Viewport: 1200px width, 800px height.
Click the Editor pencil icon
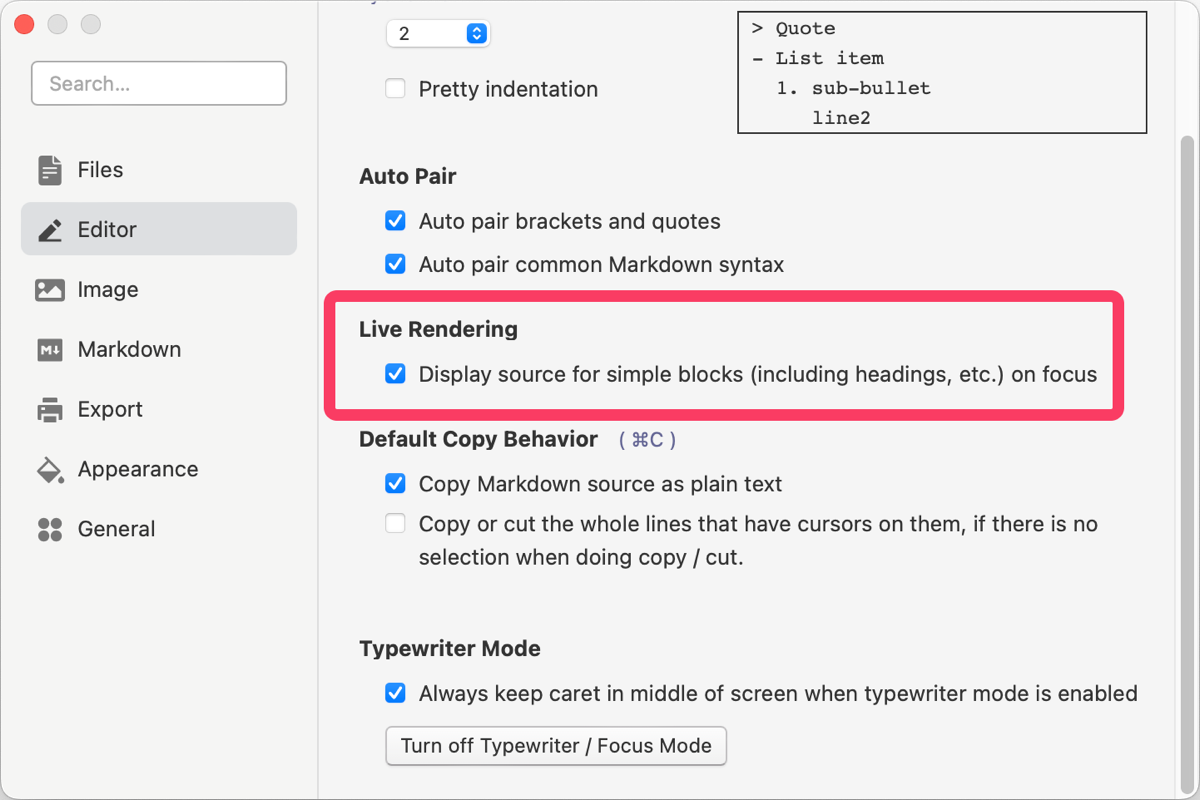click(50, 230)
